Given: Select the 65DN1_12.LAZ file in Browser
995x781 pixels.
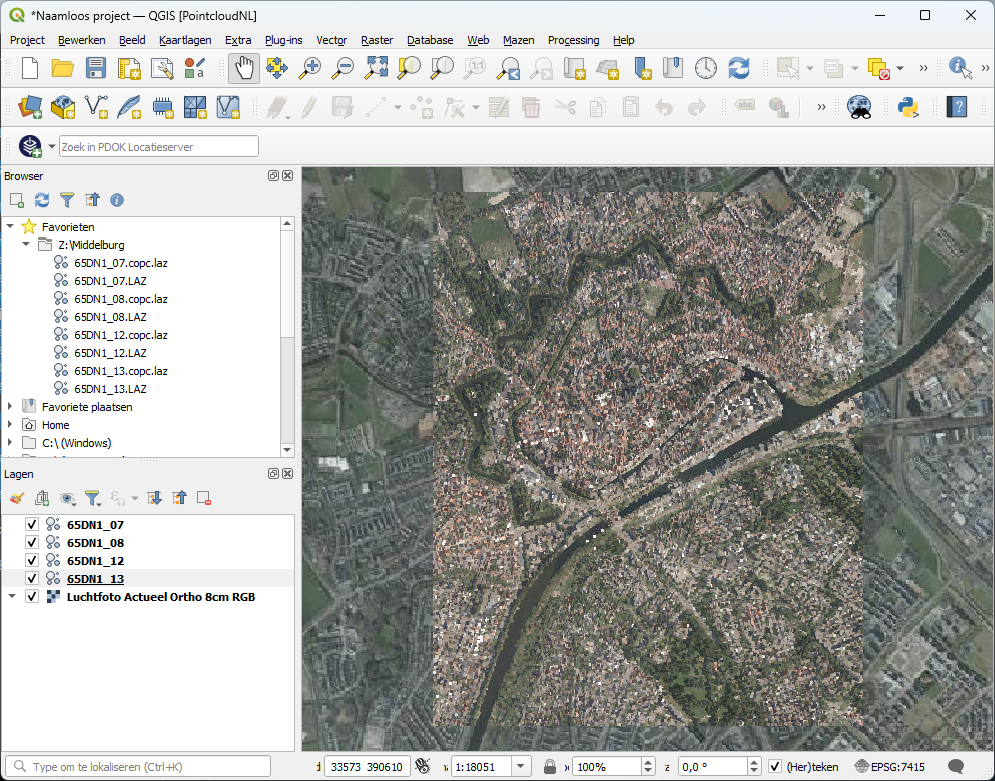Looking at the screenshot, I should (x=110, y=352).
